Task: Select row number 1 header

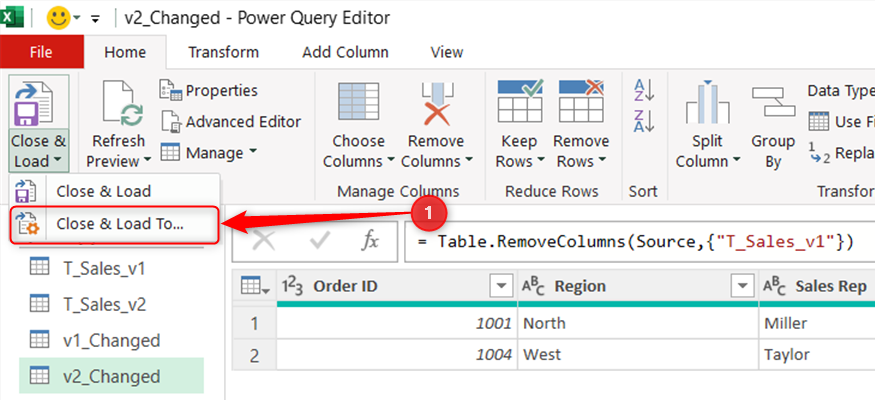Action: (254, 323)
